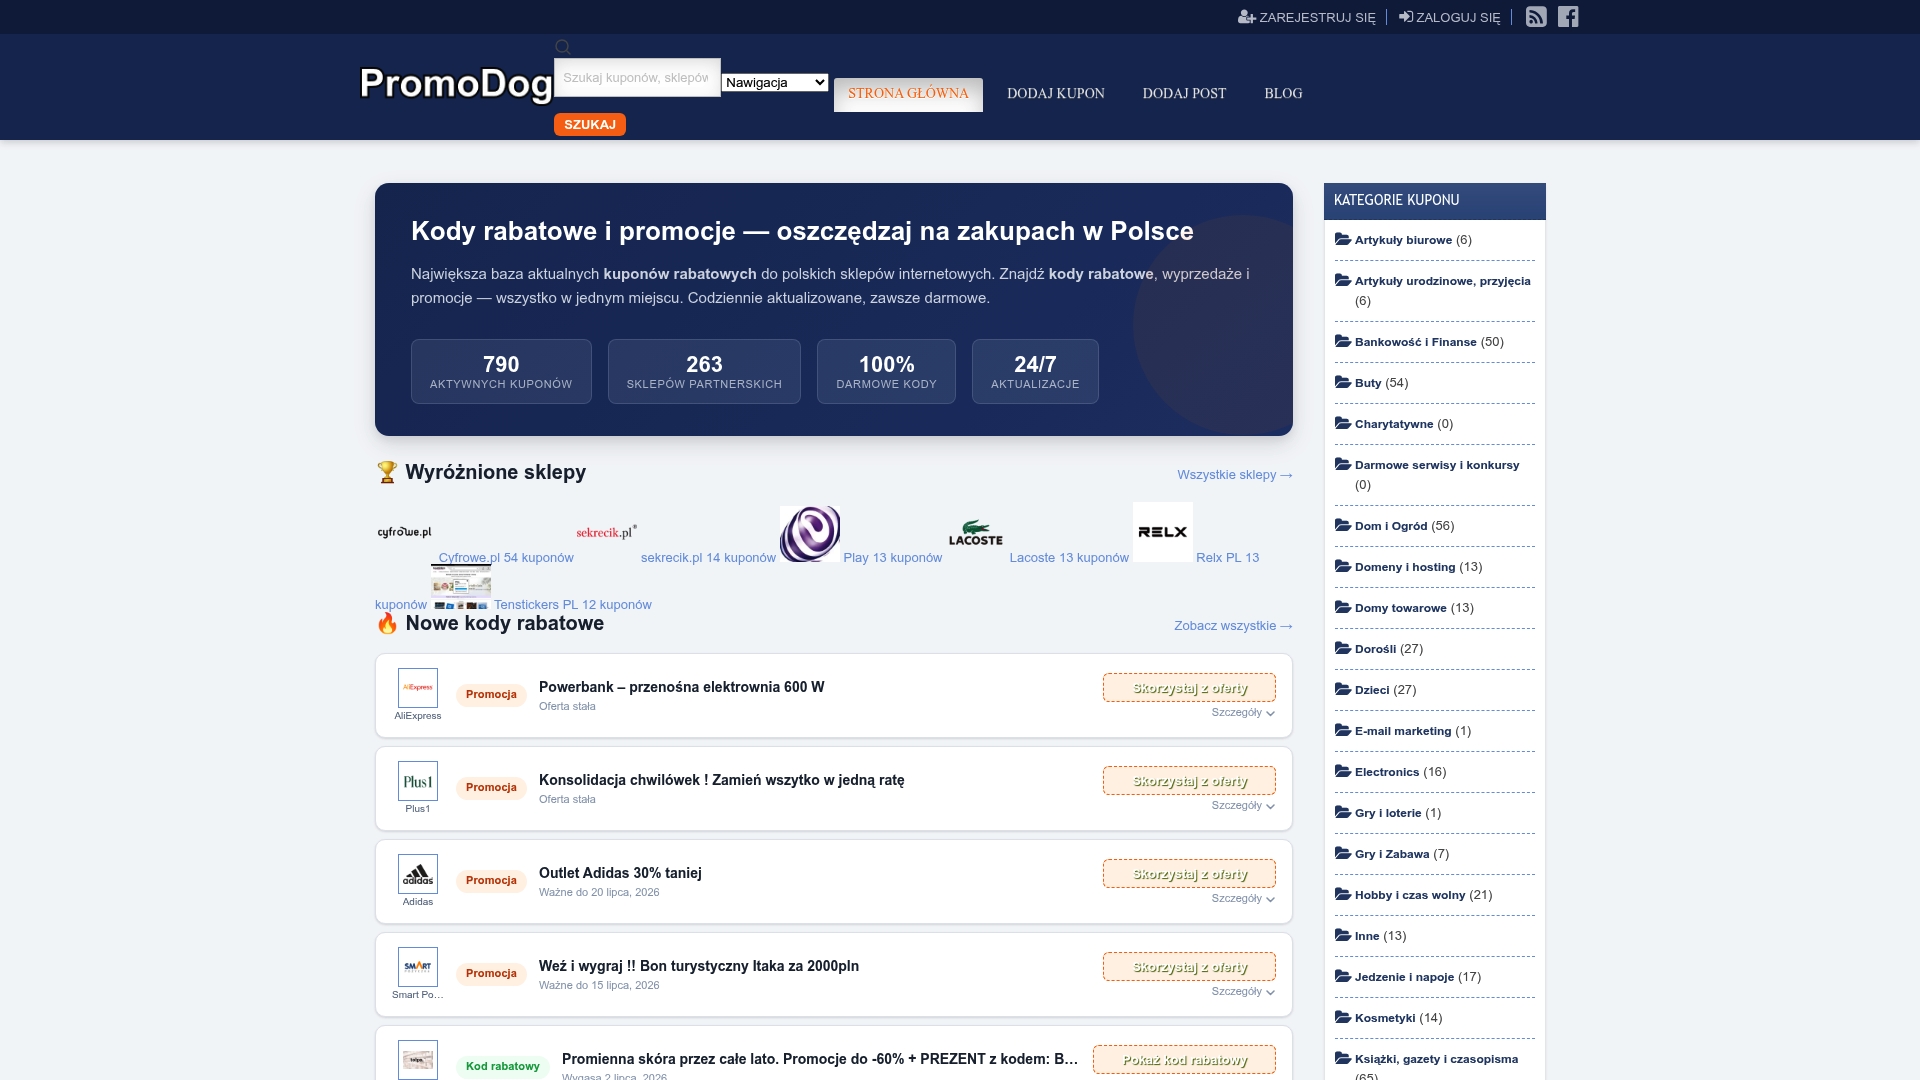Open the Play purple swirl logo
1920x1080 pixels.
click(810, 532)
